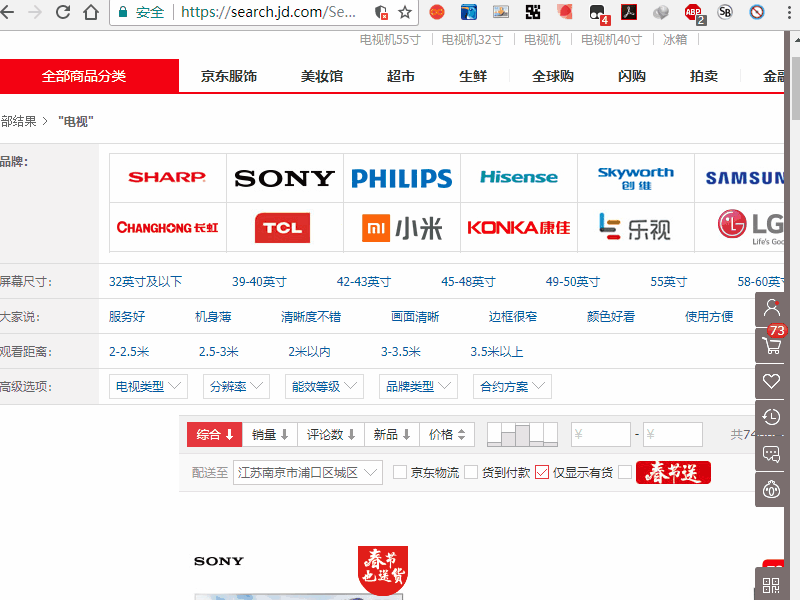Expand the 能效等级 dropdown
800x600 pixels.
(324, 387)
